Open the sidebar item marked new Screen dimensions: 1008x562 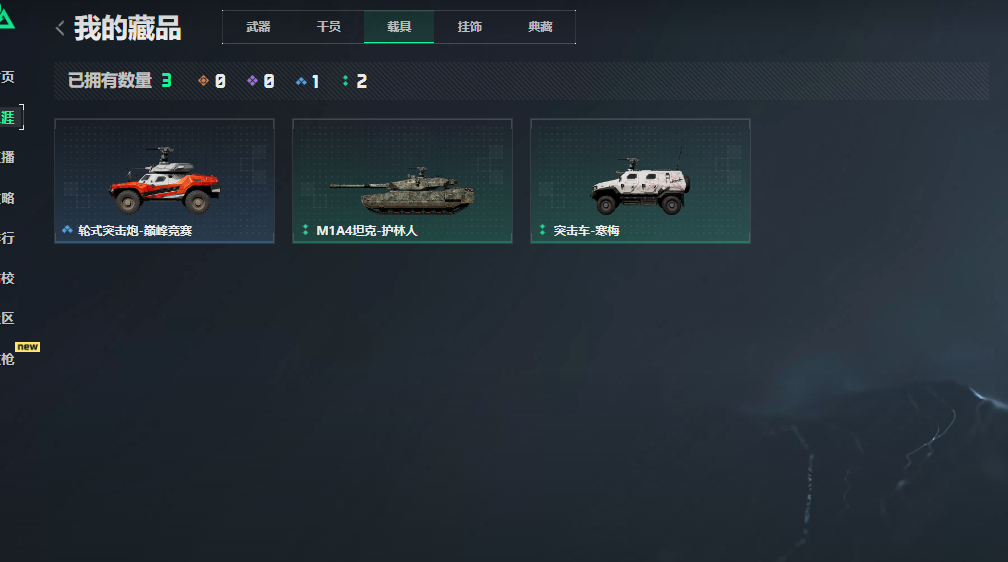(x=8, y=359)
